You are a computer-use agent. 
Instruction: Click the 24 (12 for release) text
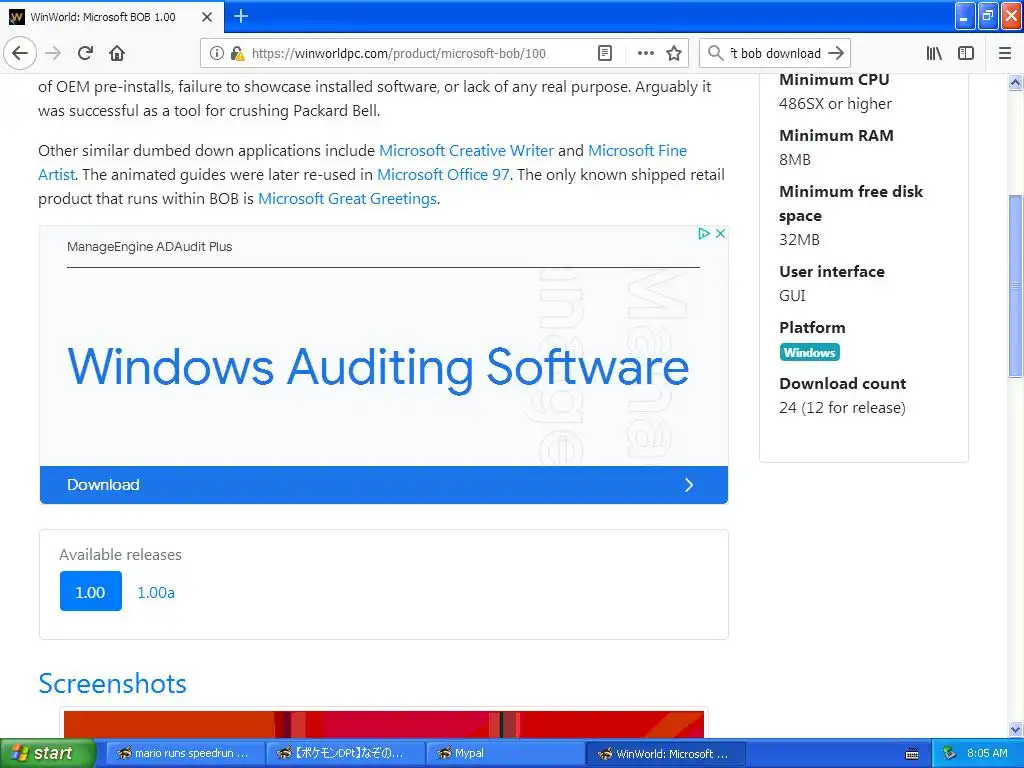click(x=842, y=408)
